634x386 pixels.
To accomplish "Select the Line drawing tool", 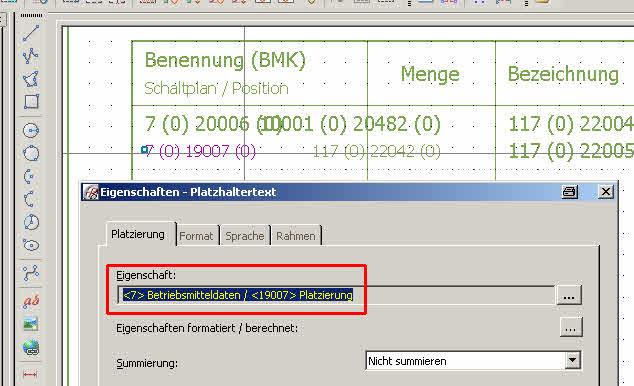I will pos(31,34).
